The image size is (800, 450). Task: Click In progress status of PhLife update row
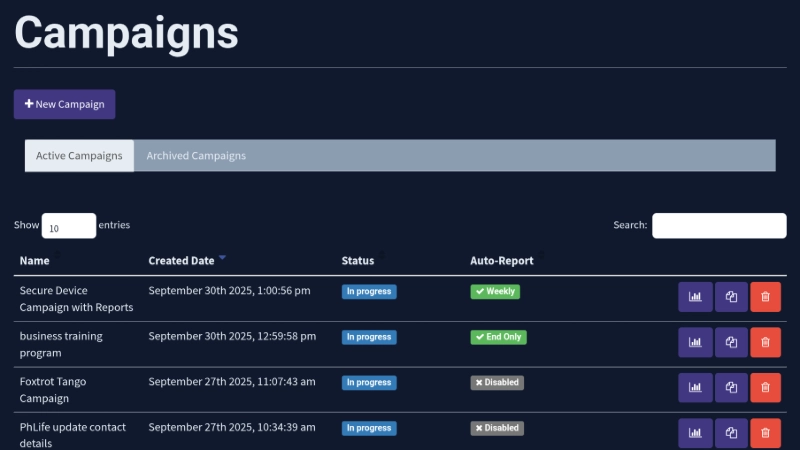369,428
